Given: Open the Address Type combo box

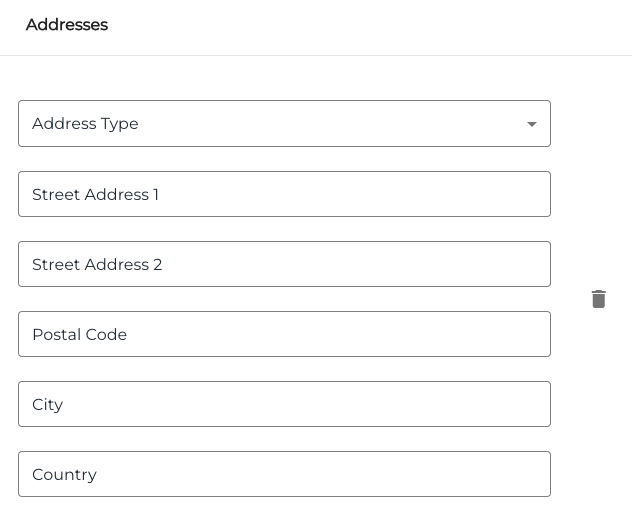Looking at the screenshot, I should click(x=284, y=124).
